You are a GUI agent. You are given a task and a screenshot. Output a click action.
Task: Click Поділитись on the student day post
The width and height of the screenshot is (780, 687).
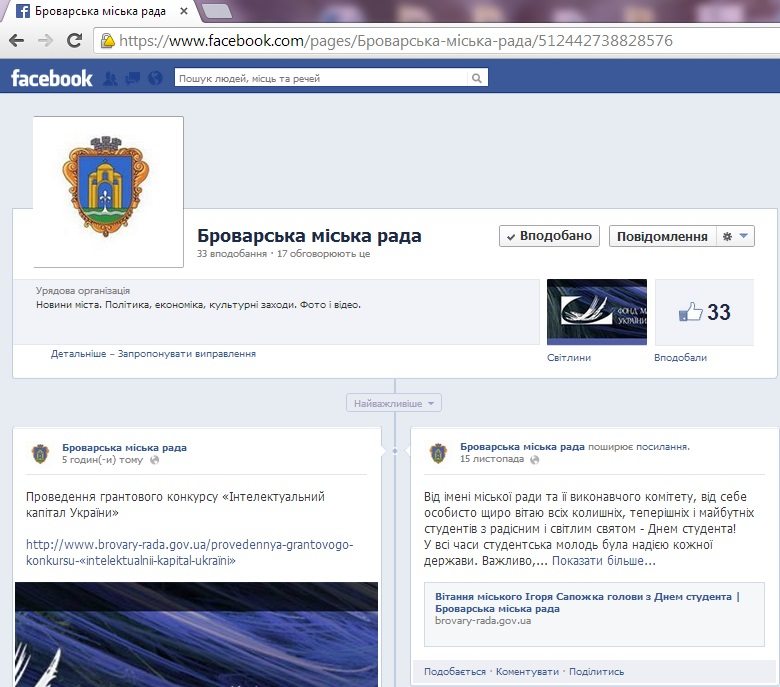(596, 672)
